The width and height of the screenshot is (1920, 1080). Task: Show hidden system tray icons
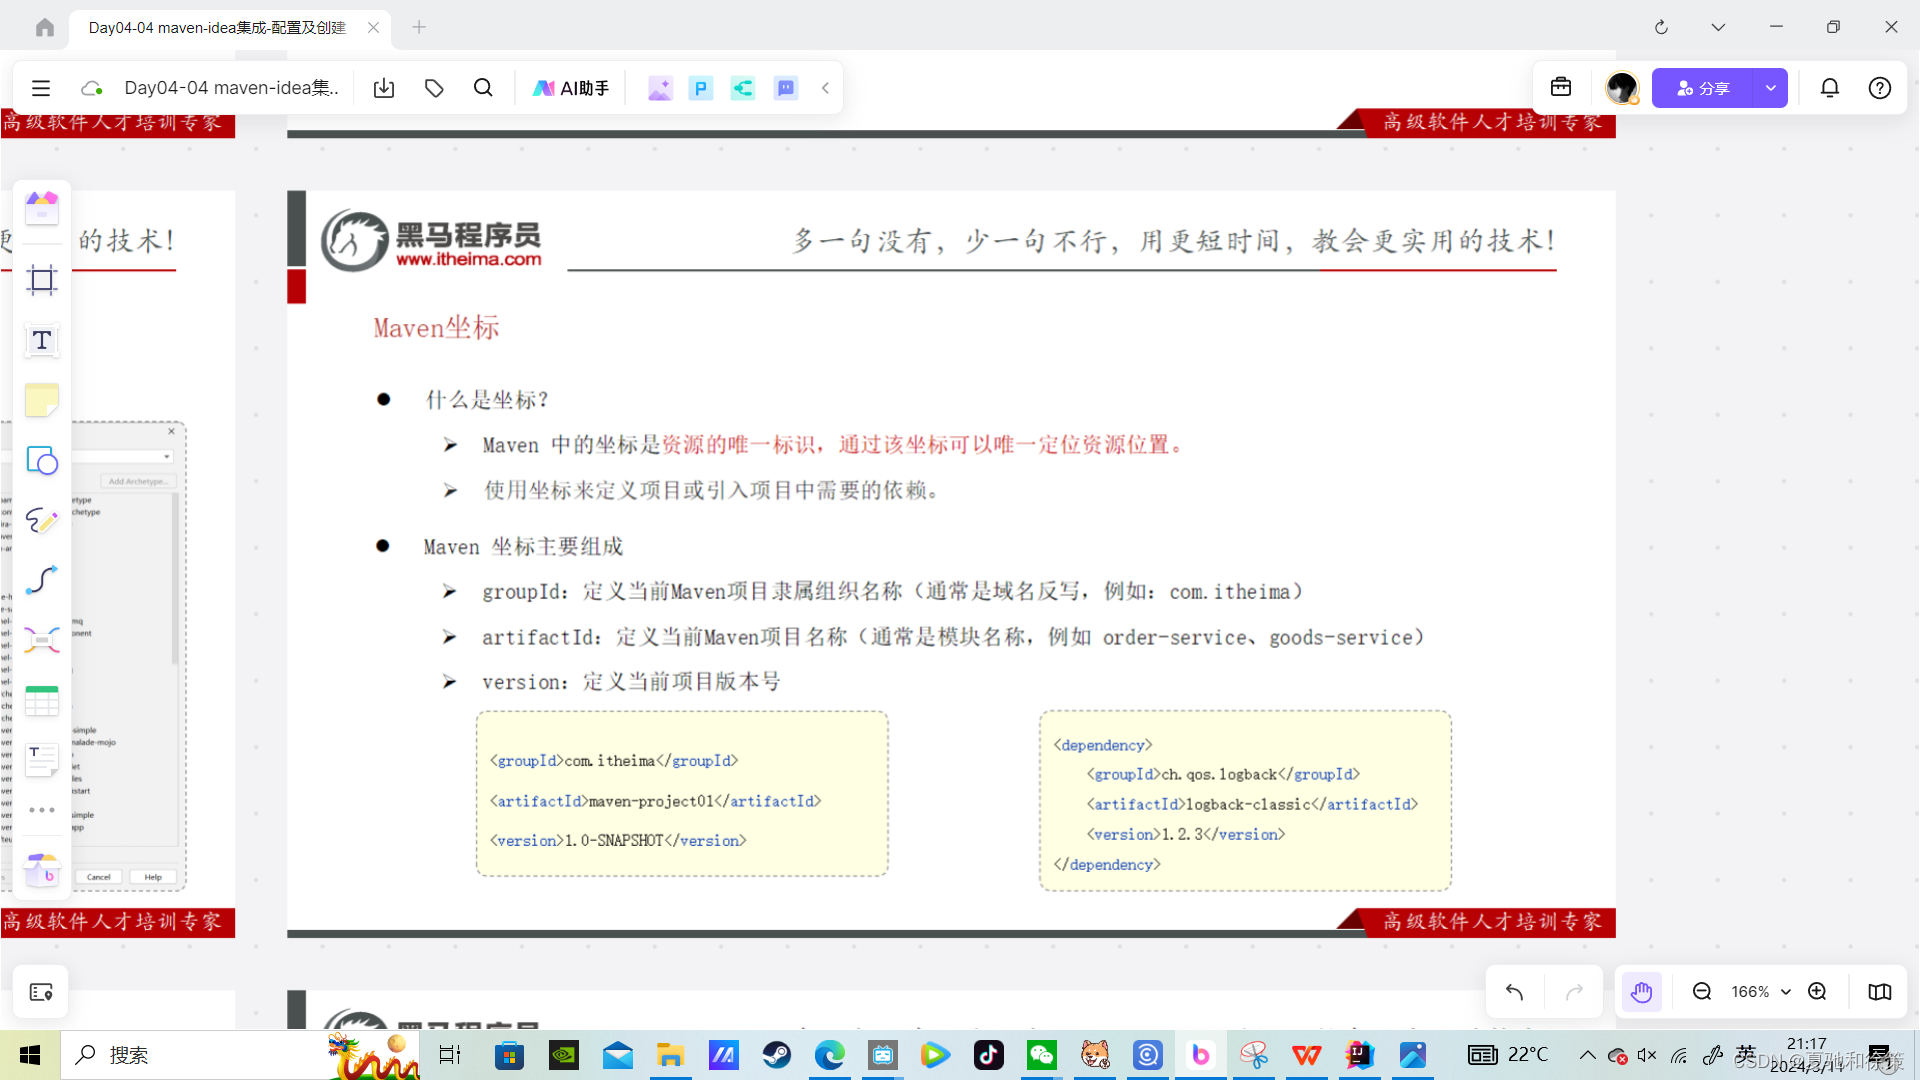click(1587, 1055)
